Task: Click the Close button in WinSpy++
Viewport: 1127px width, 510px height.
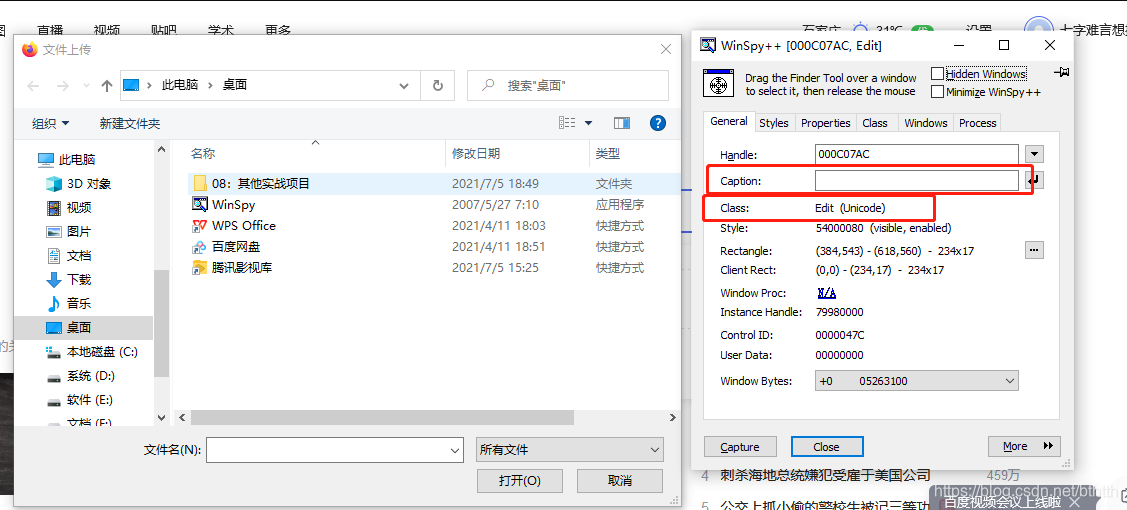Action: [827, 446]
